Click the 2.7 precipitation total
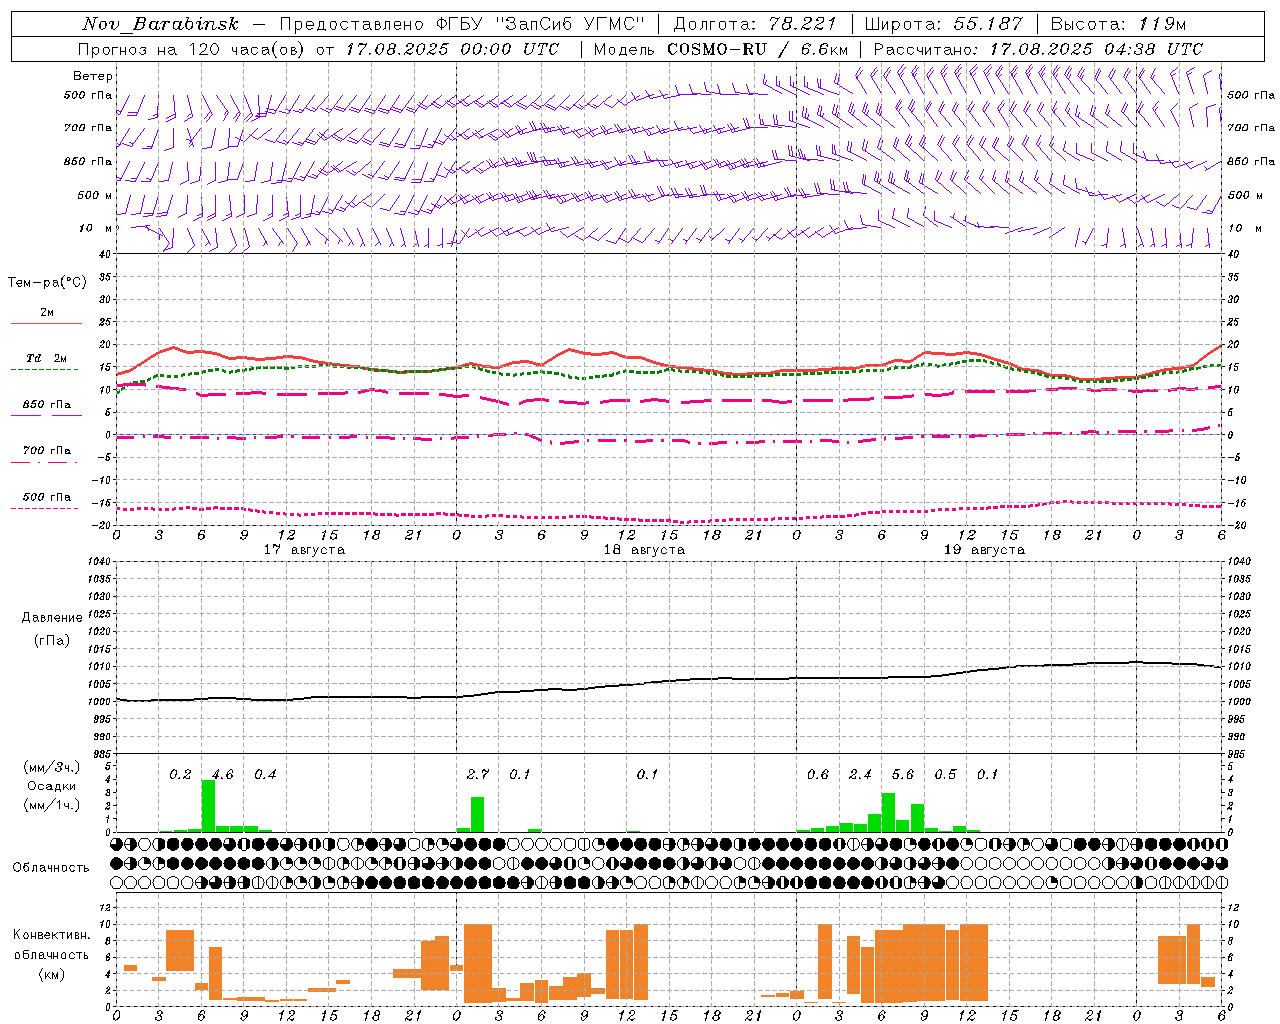The width and height of the screenshot is (1280, 1024). click(x=478, y=775)
